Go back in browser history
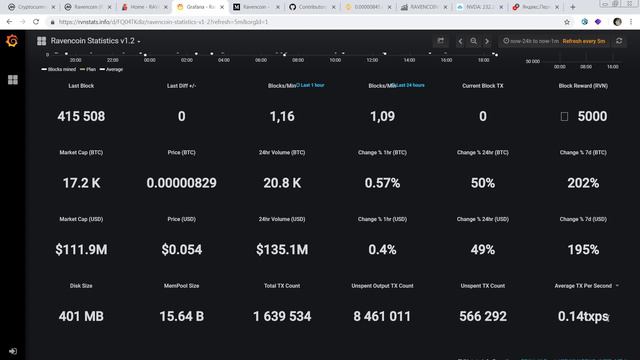Screen dimensions: 640x360 click(x=9, y=22)
